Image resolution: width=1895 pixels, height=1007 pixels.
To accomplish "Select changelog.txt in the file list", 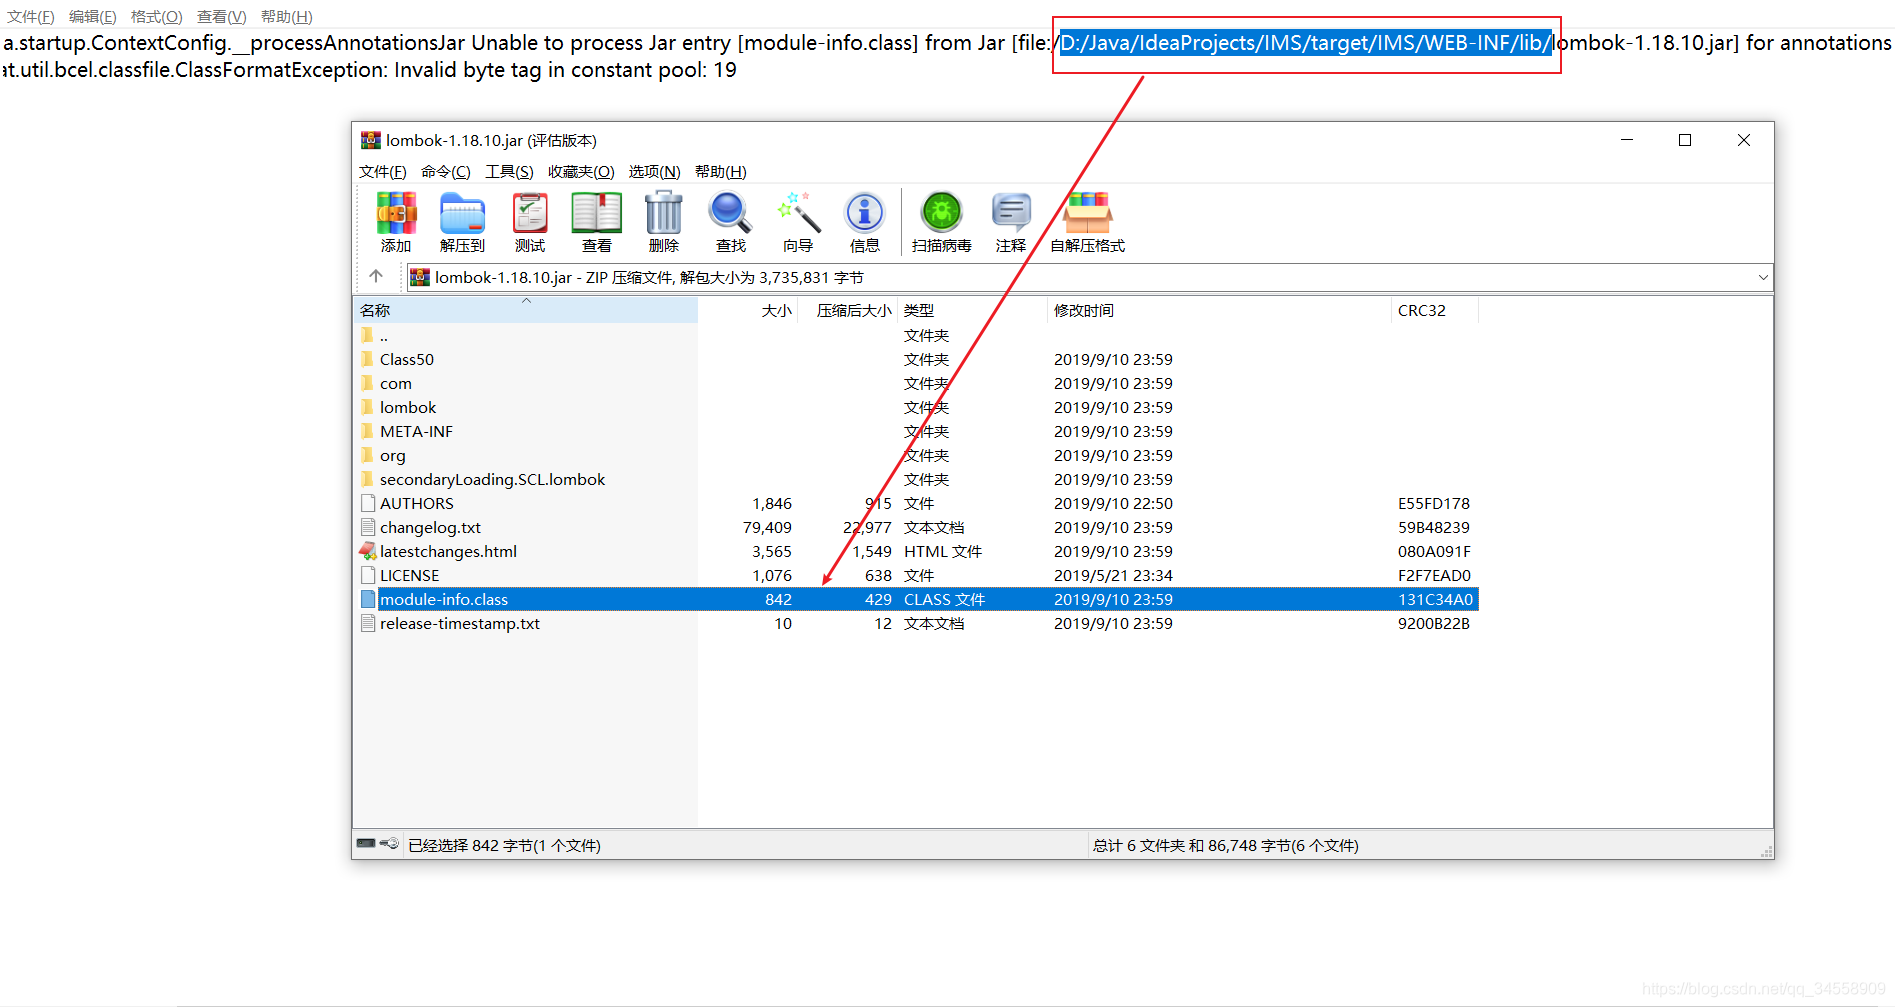I will click(x=430, y=527).
